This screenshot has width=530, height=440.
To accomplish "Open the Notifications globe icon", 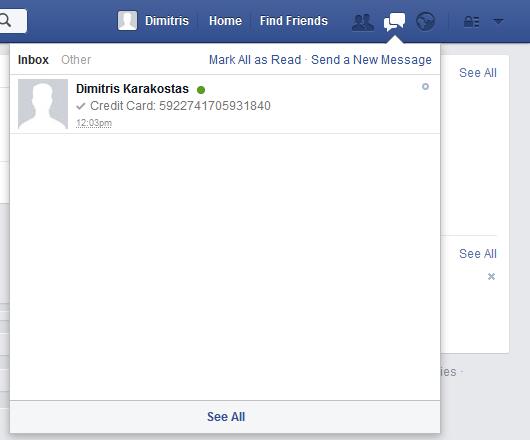I will 425,22.
